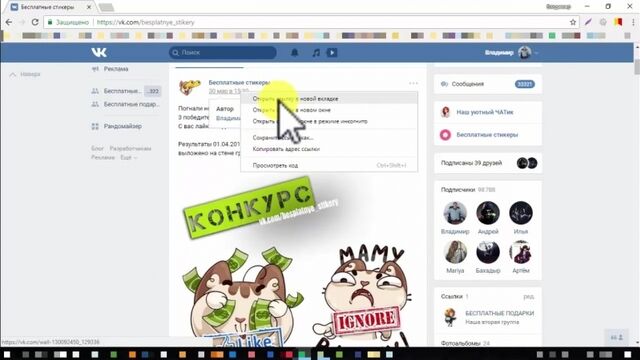Open 'Бесплатные подар..' sidebar item
This screenshot has width=640, height=360.
126,104
